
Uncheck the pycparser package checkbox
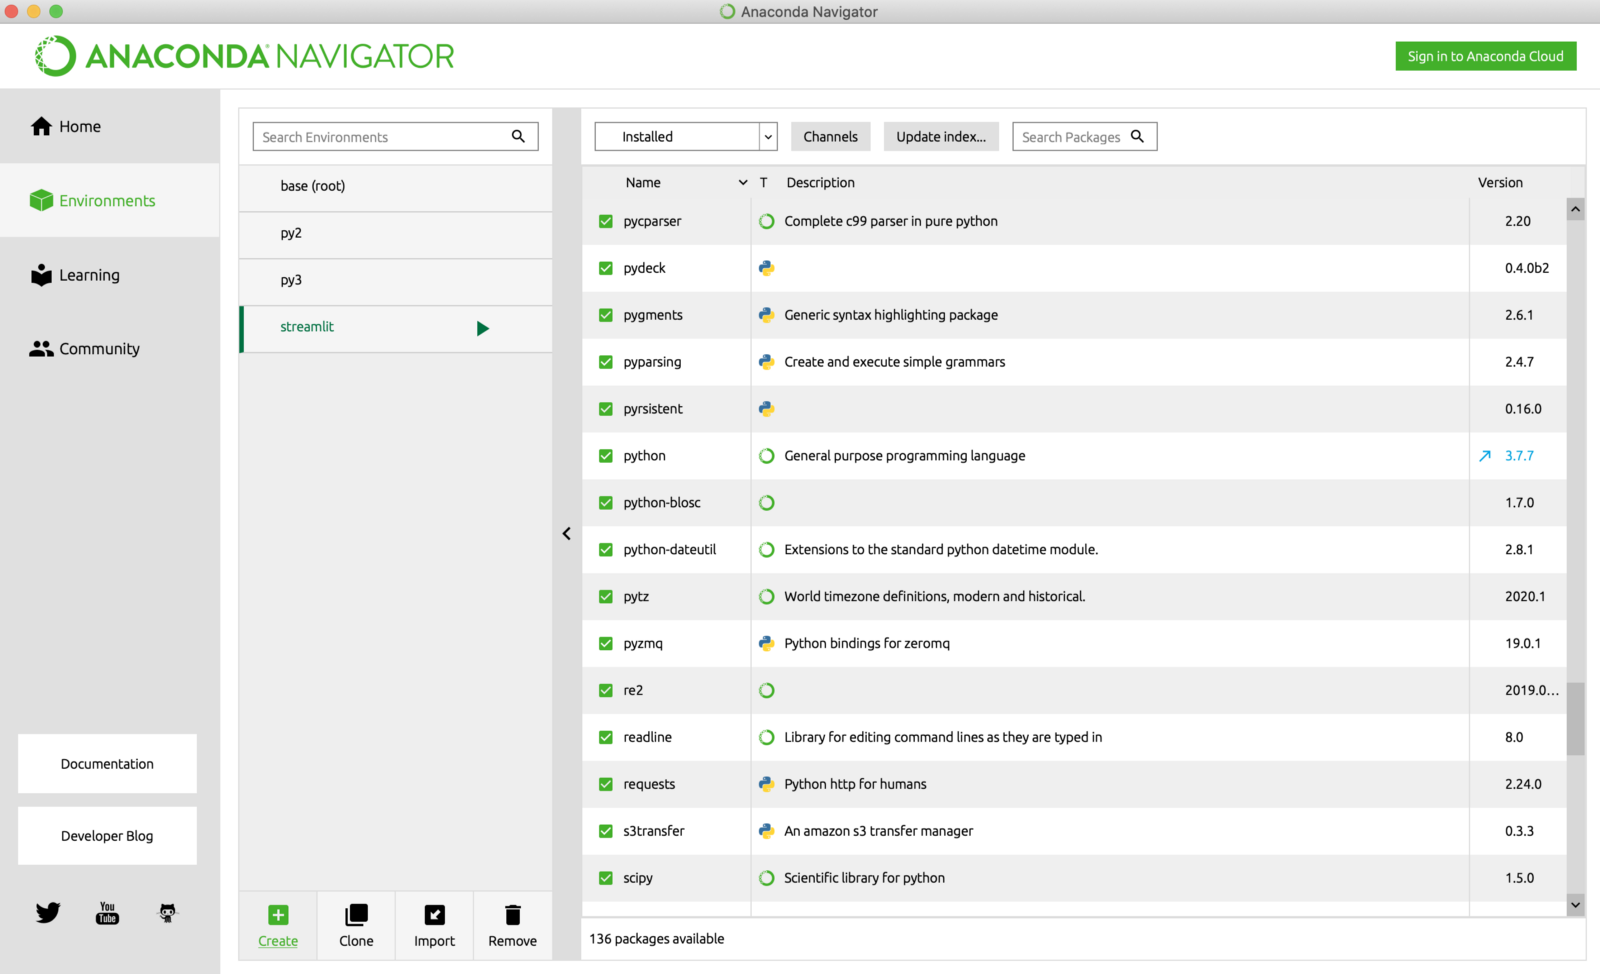(606, 221)
